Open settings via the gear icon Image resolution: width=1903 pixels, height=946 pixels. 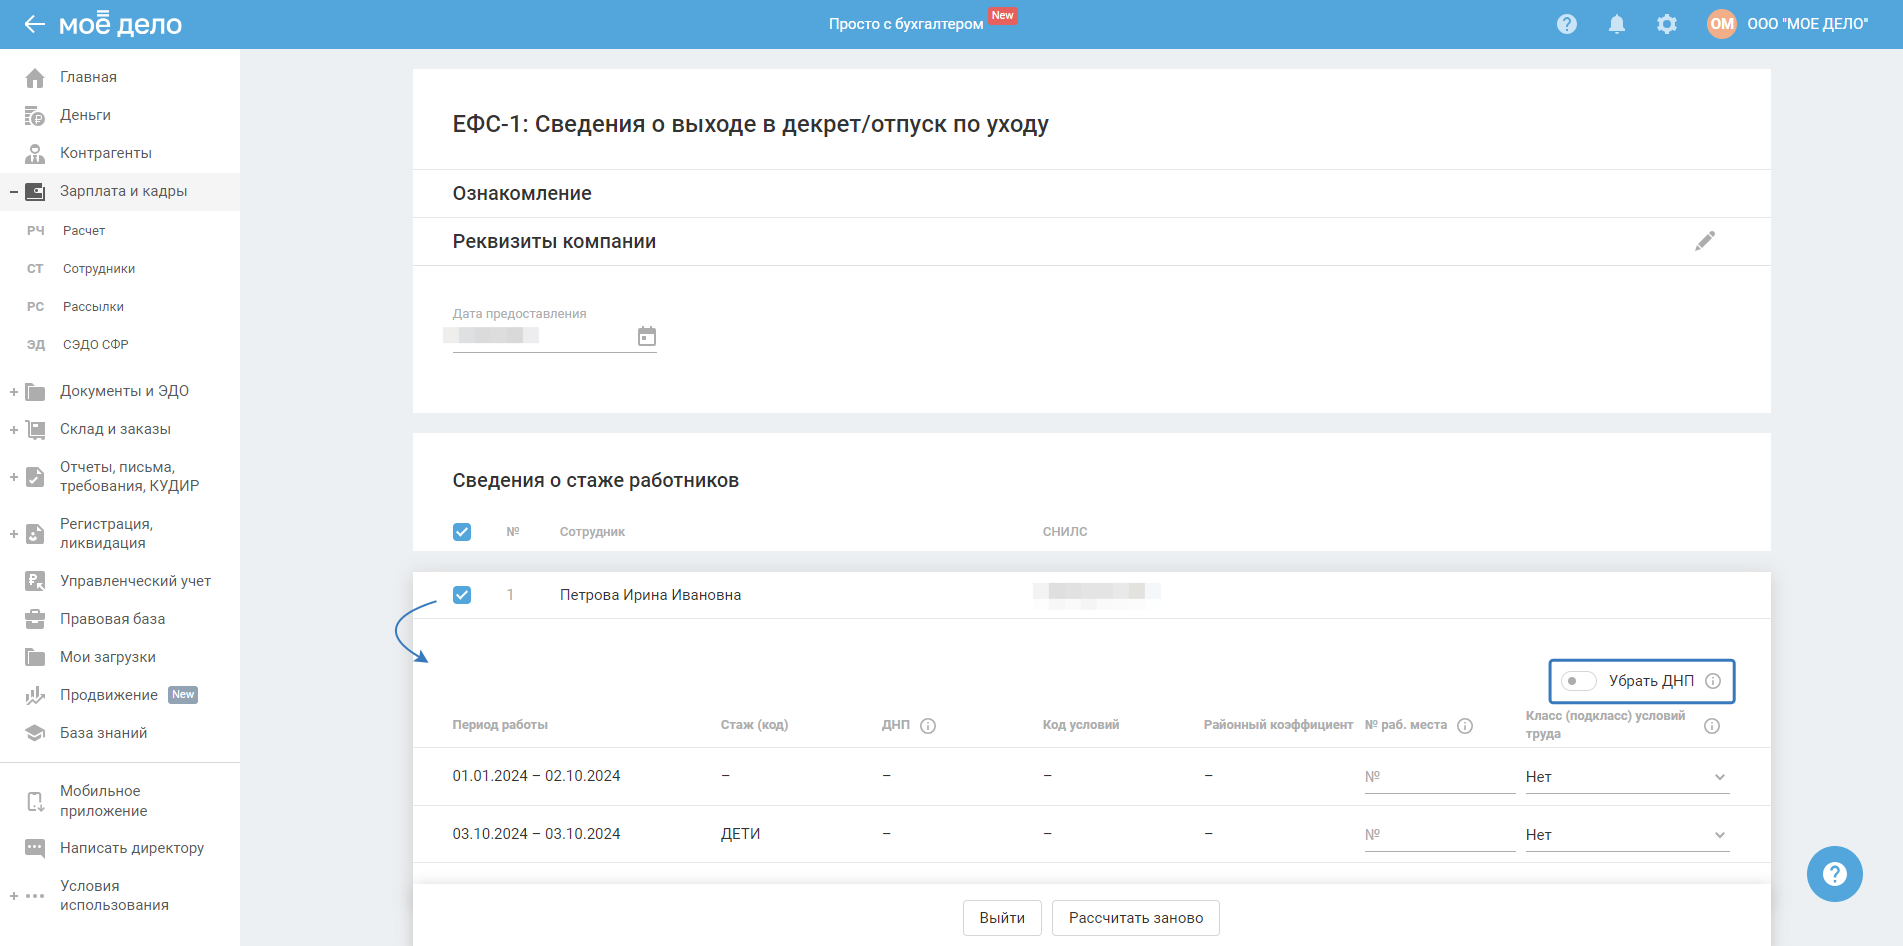tap(1666, 24)
